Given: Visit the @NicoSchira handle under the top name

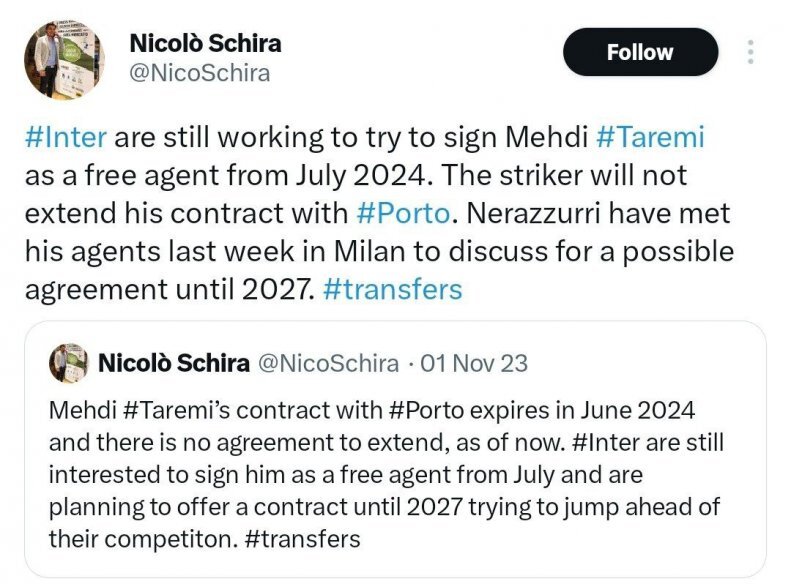Looking at the screenshot, I should [x=200, y=73].
